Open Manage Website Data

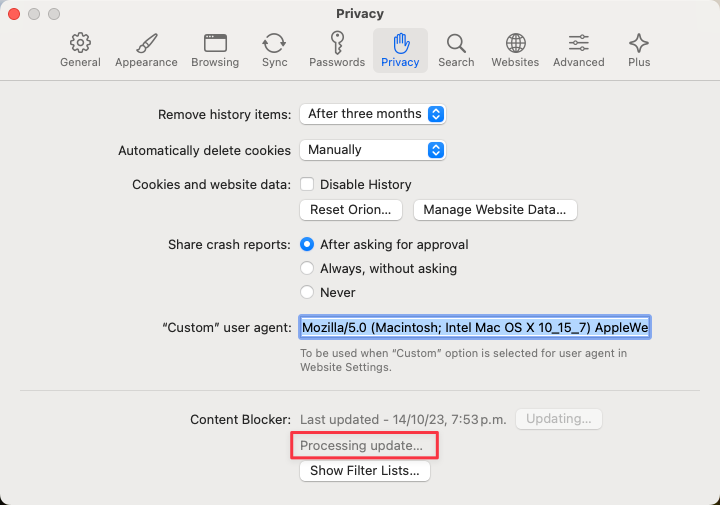pos(495,210)
